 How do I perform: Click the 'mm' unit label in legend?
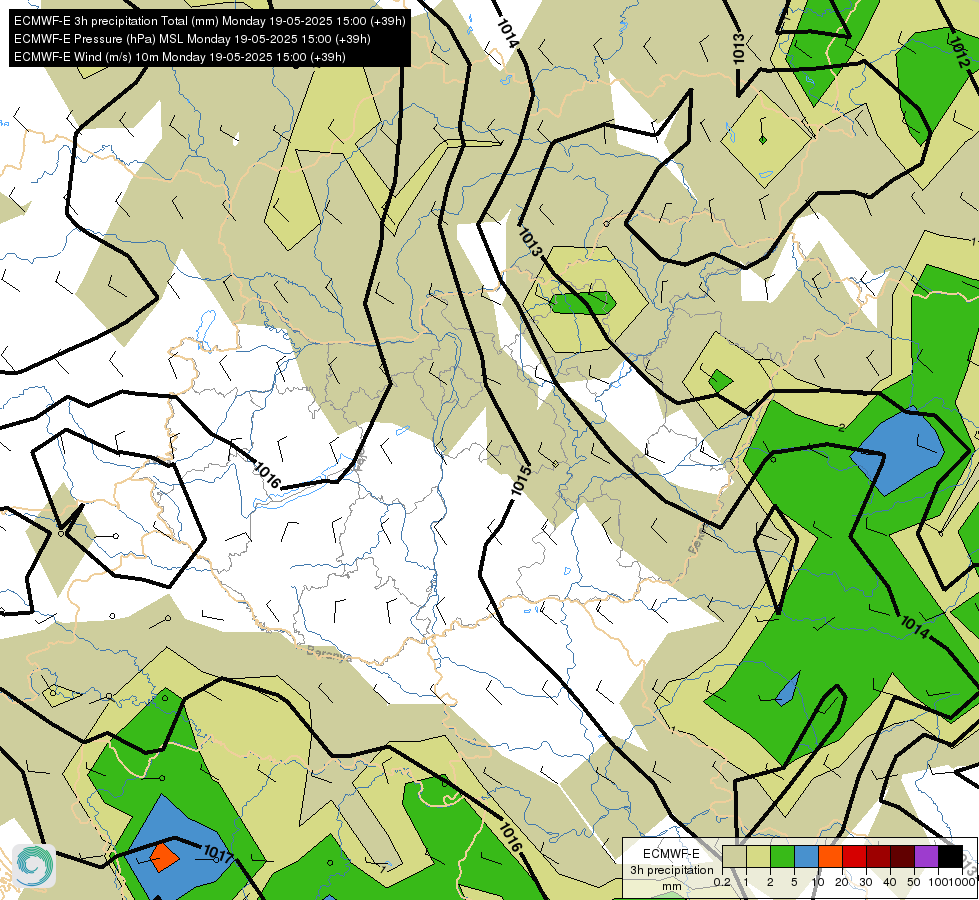tap(671, 886)
